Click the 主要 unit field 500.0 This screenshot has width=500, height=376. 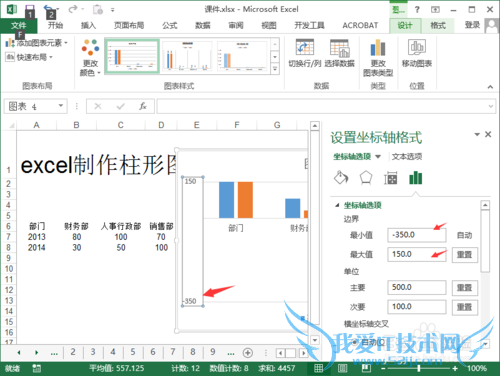417,287
